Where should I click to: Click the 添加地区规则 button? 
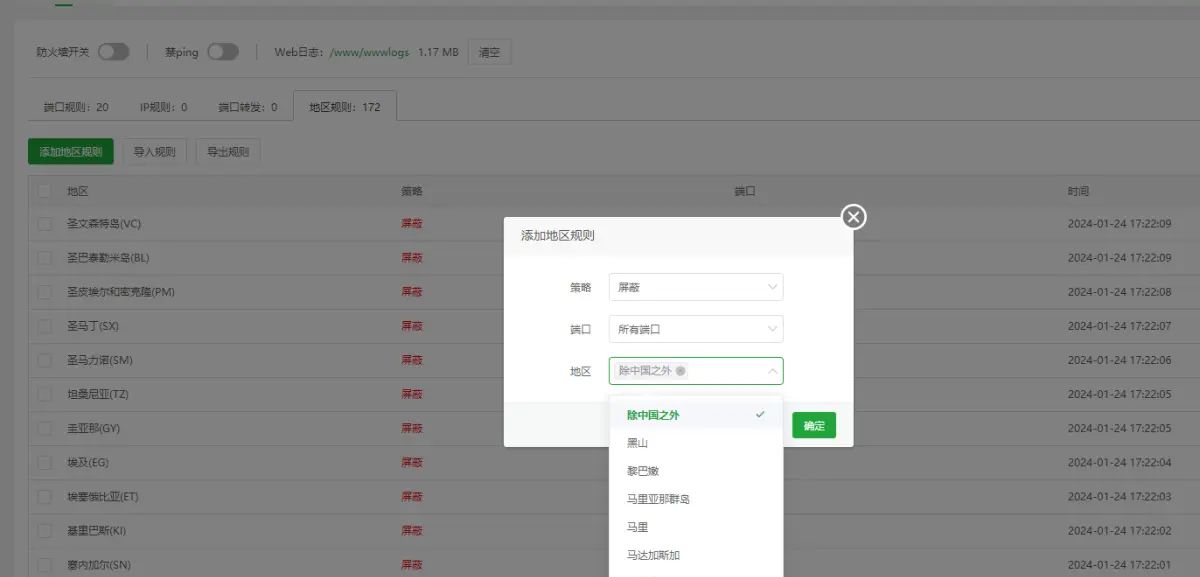(70, 151)
